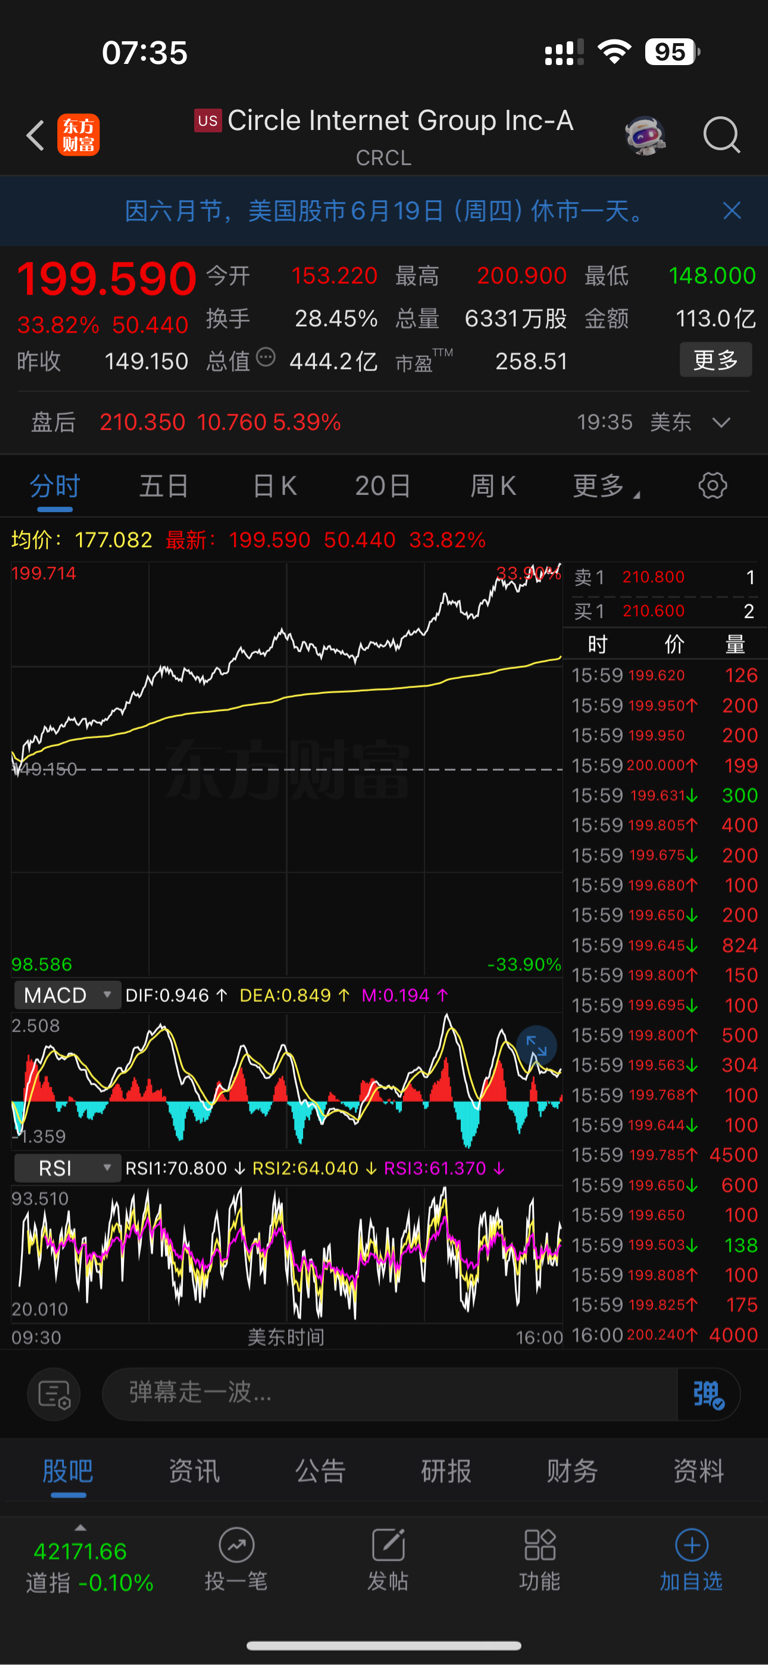Tap the RSI oscillator chart
Viewport: 768px width, 1665px height.
pyautogui.click(x=287, y=1254)
